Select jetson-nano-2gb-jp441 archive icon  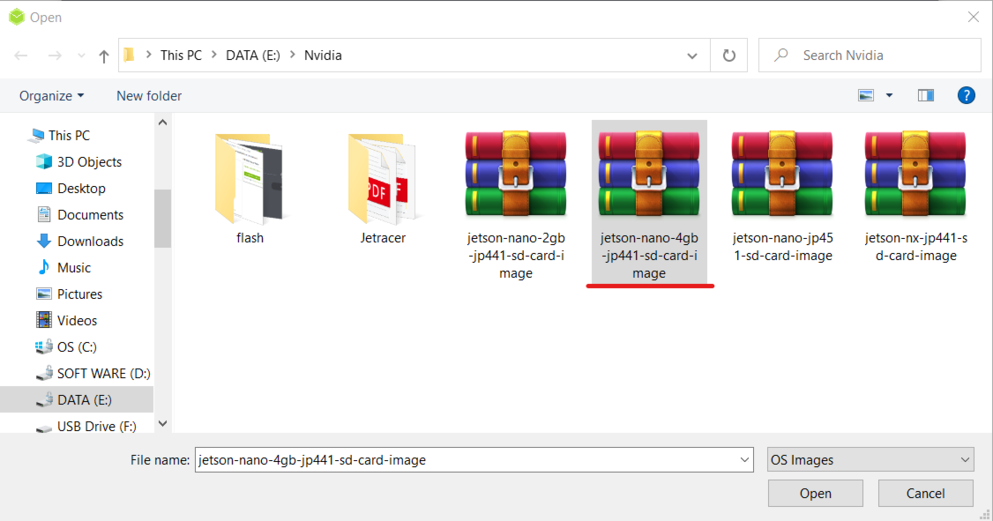click(x=515, y=173)
